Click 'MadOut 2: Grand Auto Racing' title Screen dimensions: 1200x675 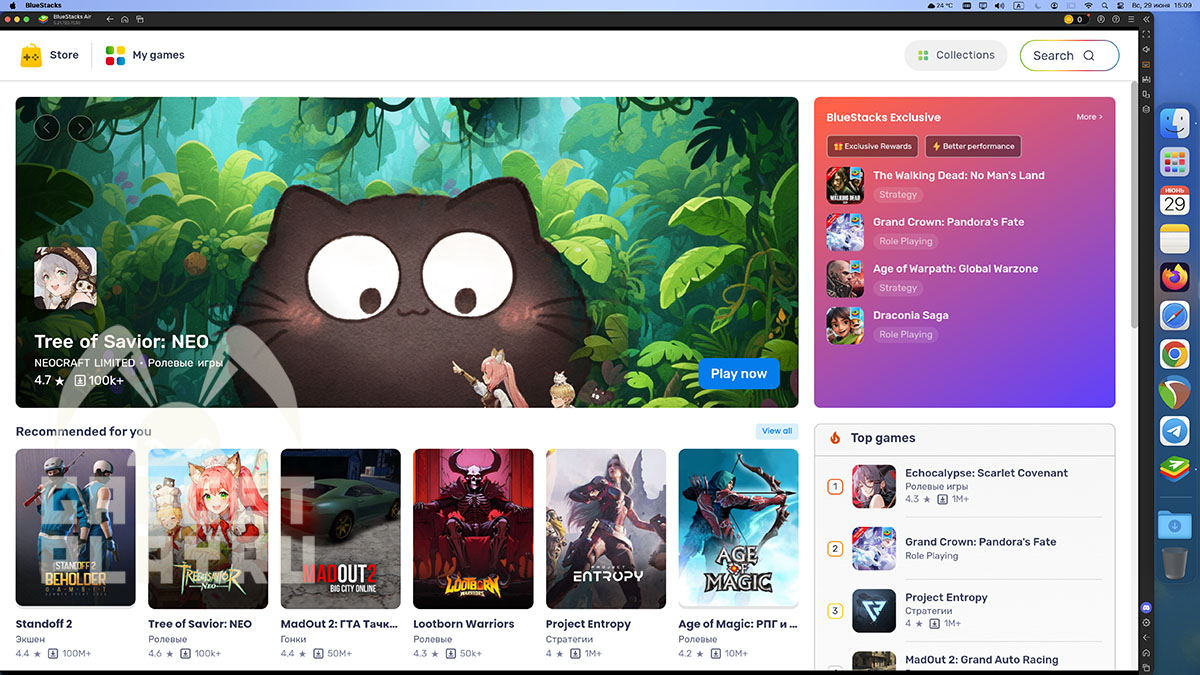click(x=981, y=660)
